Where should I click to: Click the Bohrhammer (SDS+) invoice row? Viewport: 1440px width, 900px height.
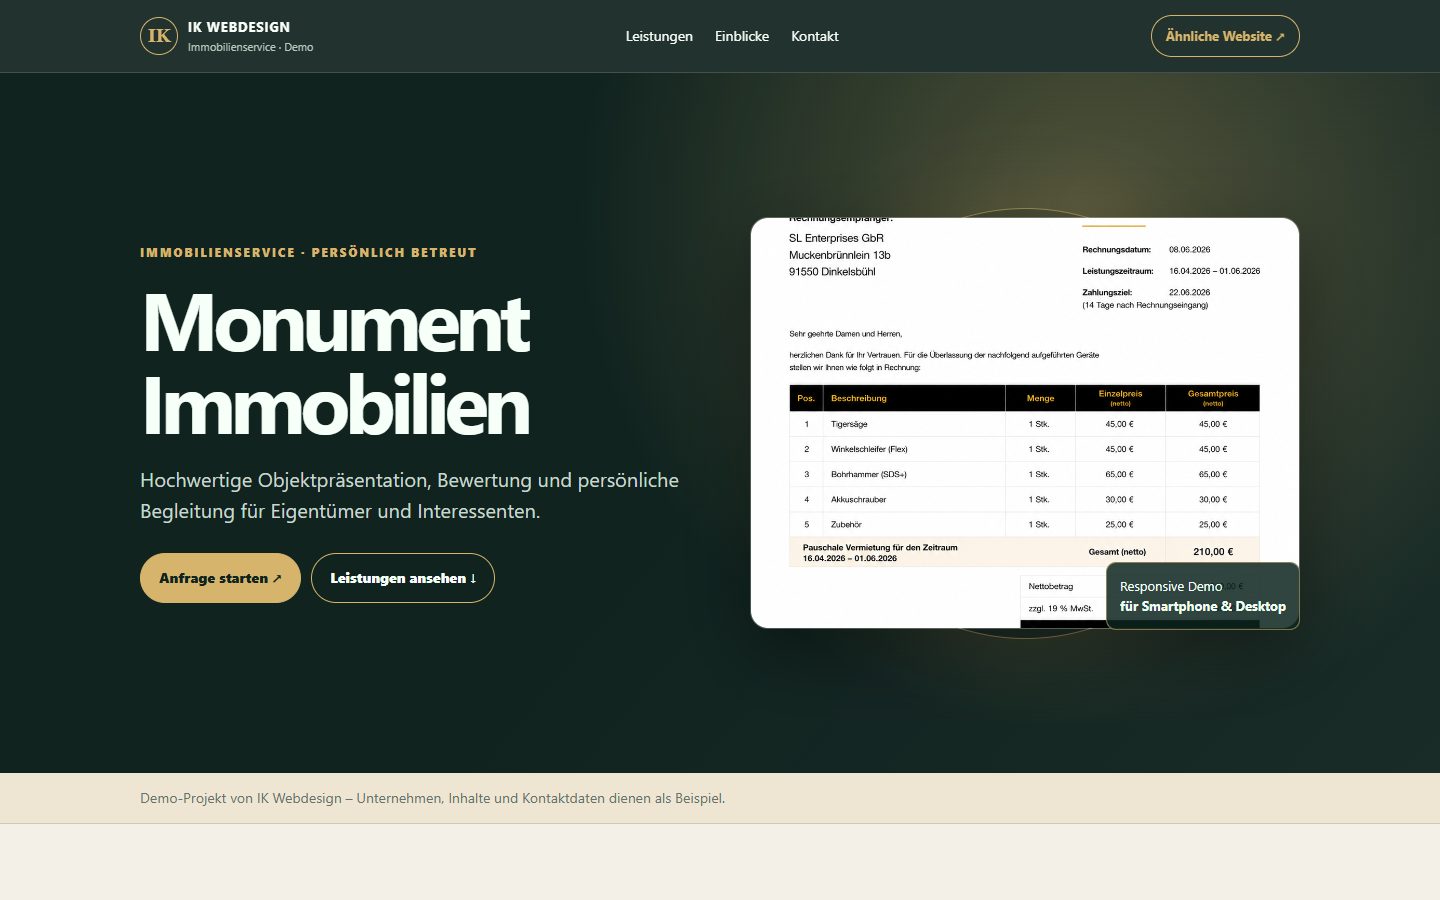pyautogui.click(x=1024, y=474)
